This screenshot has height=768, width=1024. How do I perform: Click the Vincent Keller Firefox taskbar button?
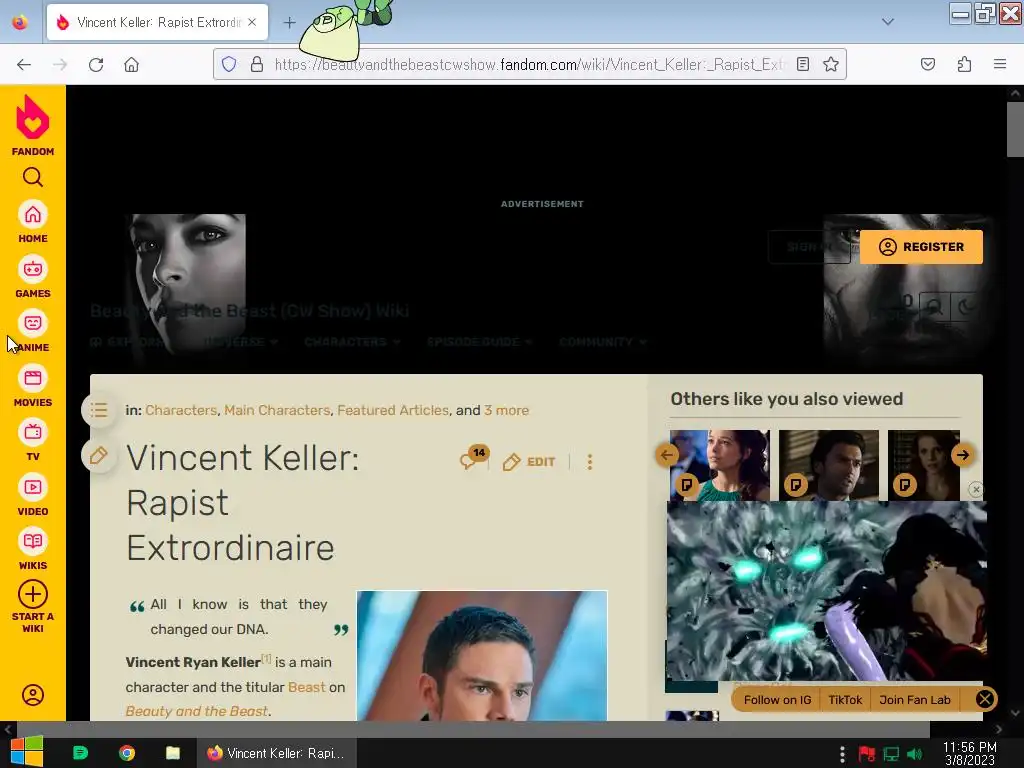click(277, 753)
